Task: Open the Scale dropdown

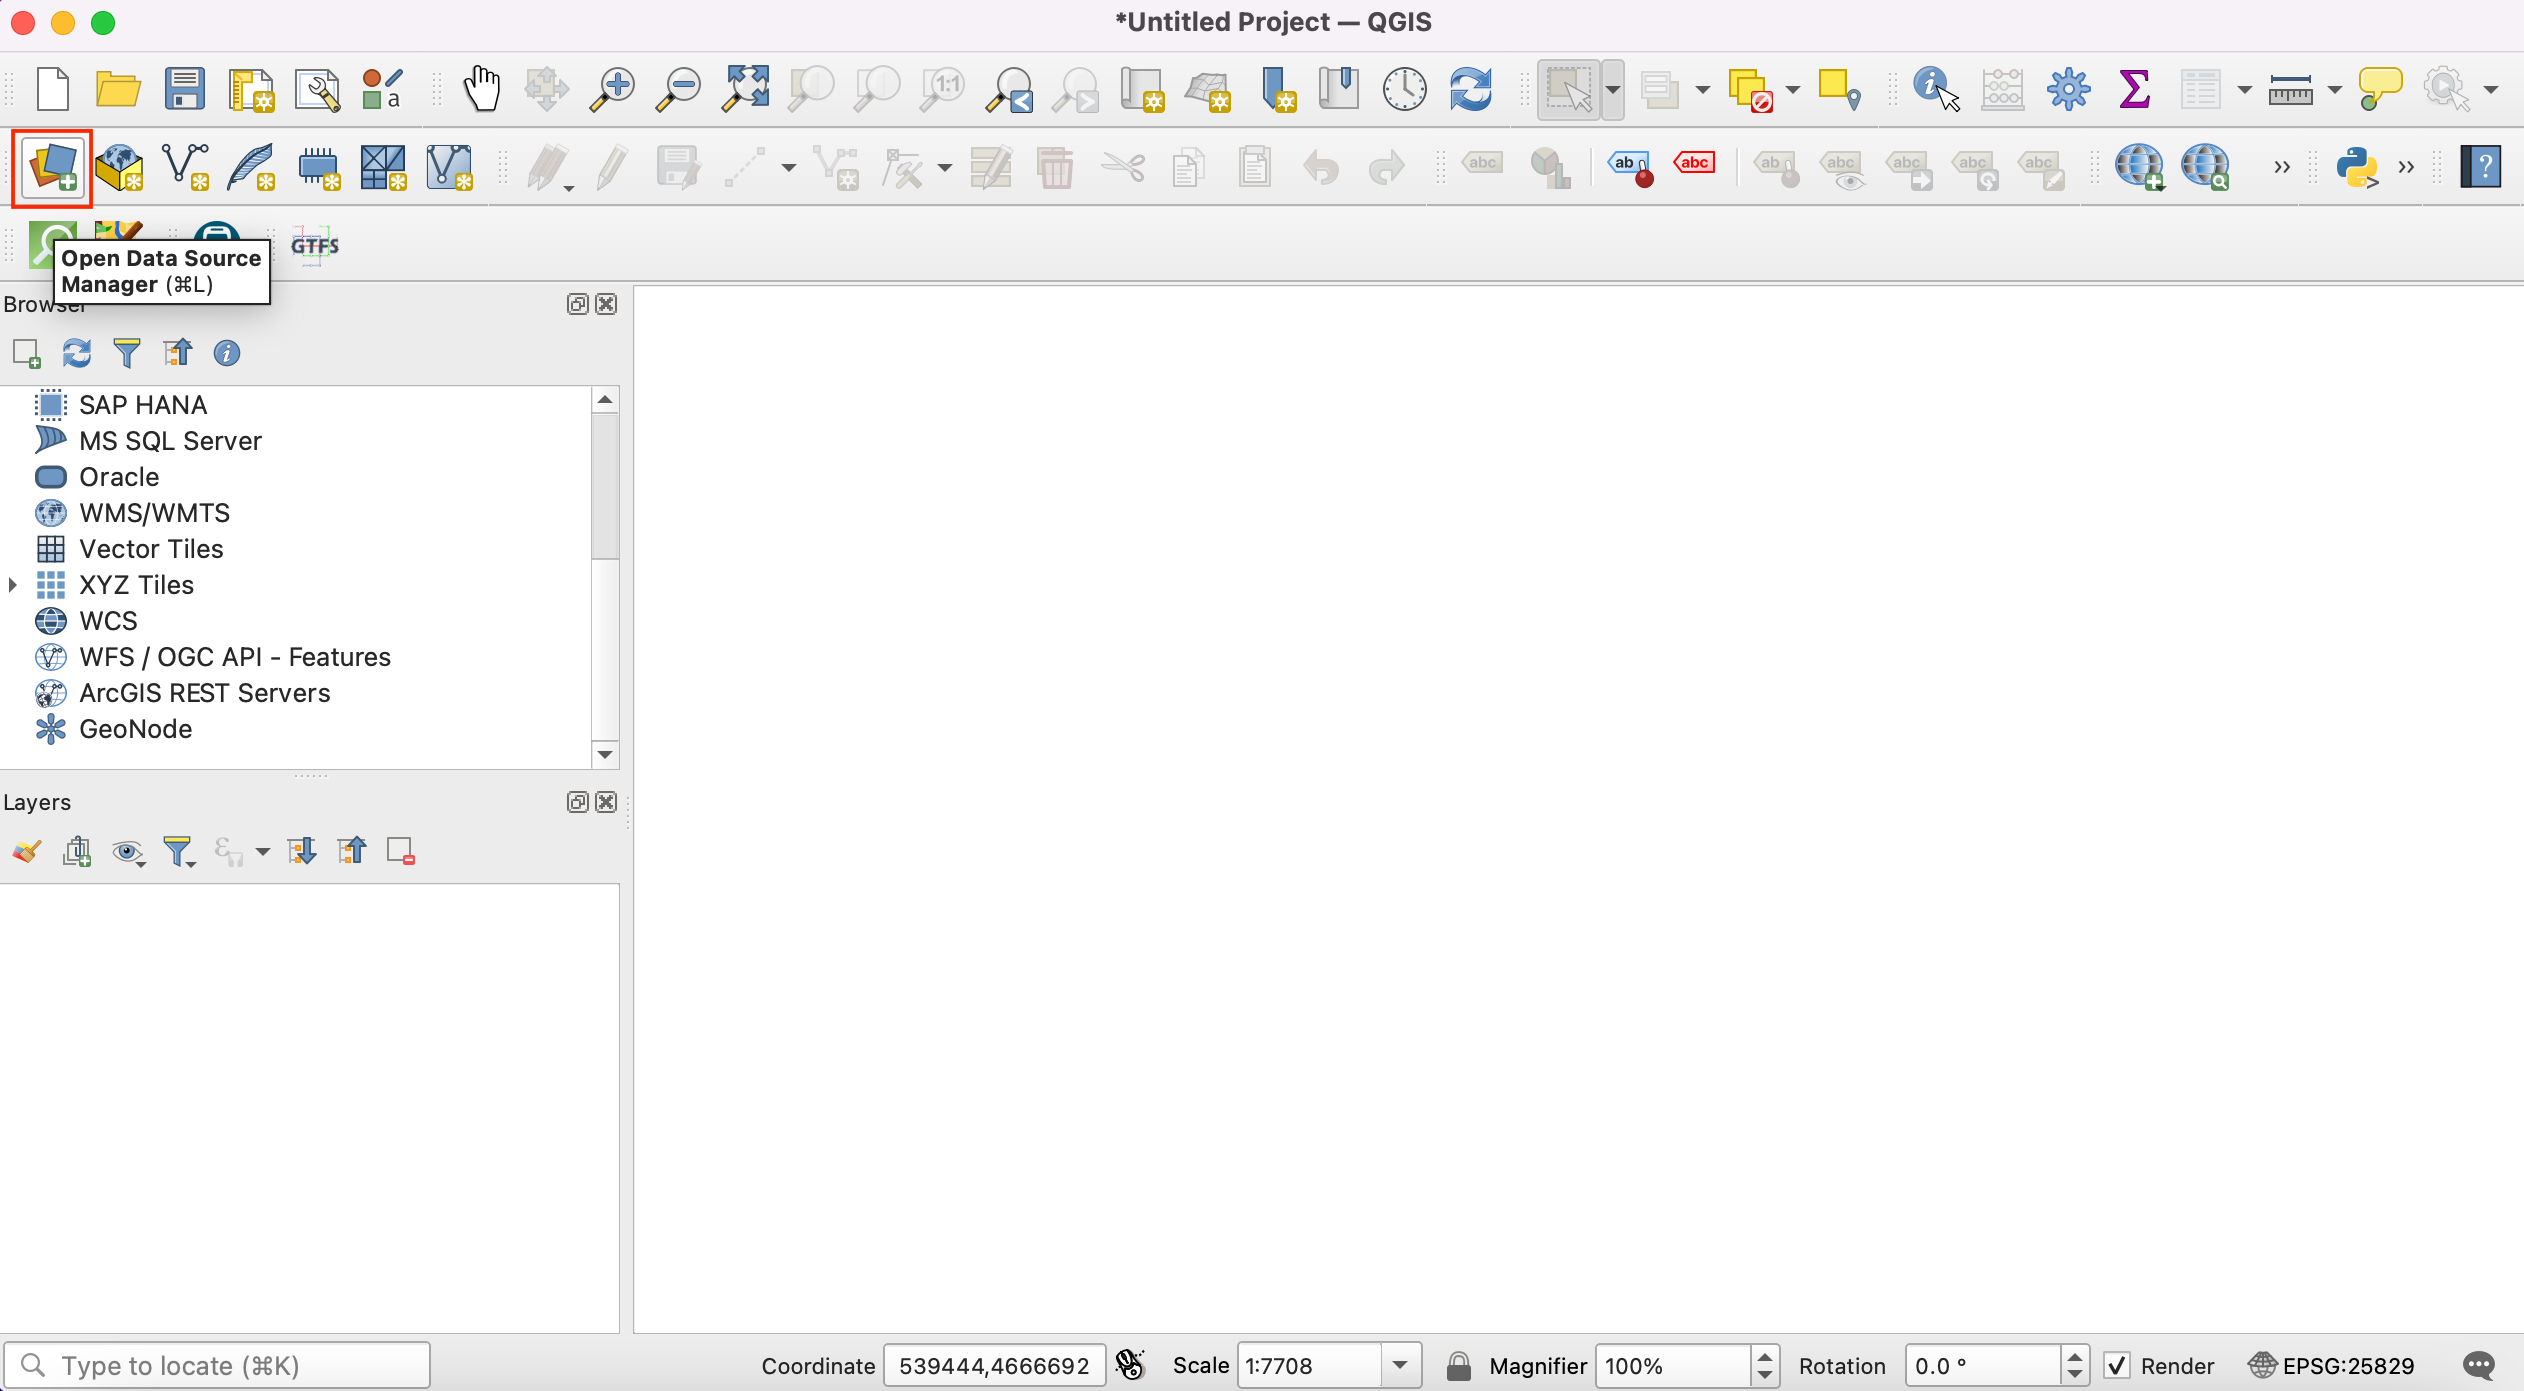Action: [x=1400, y=1365]
